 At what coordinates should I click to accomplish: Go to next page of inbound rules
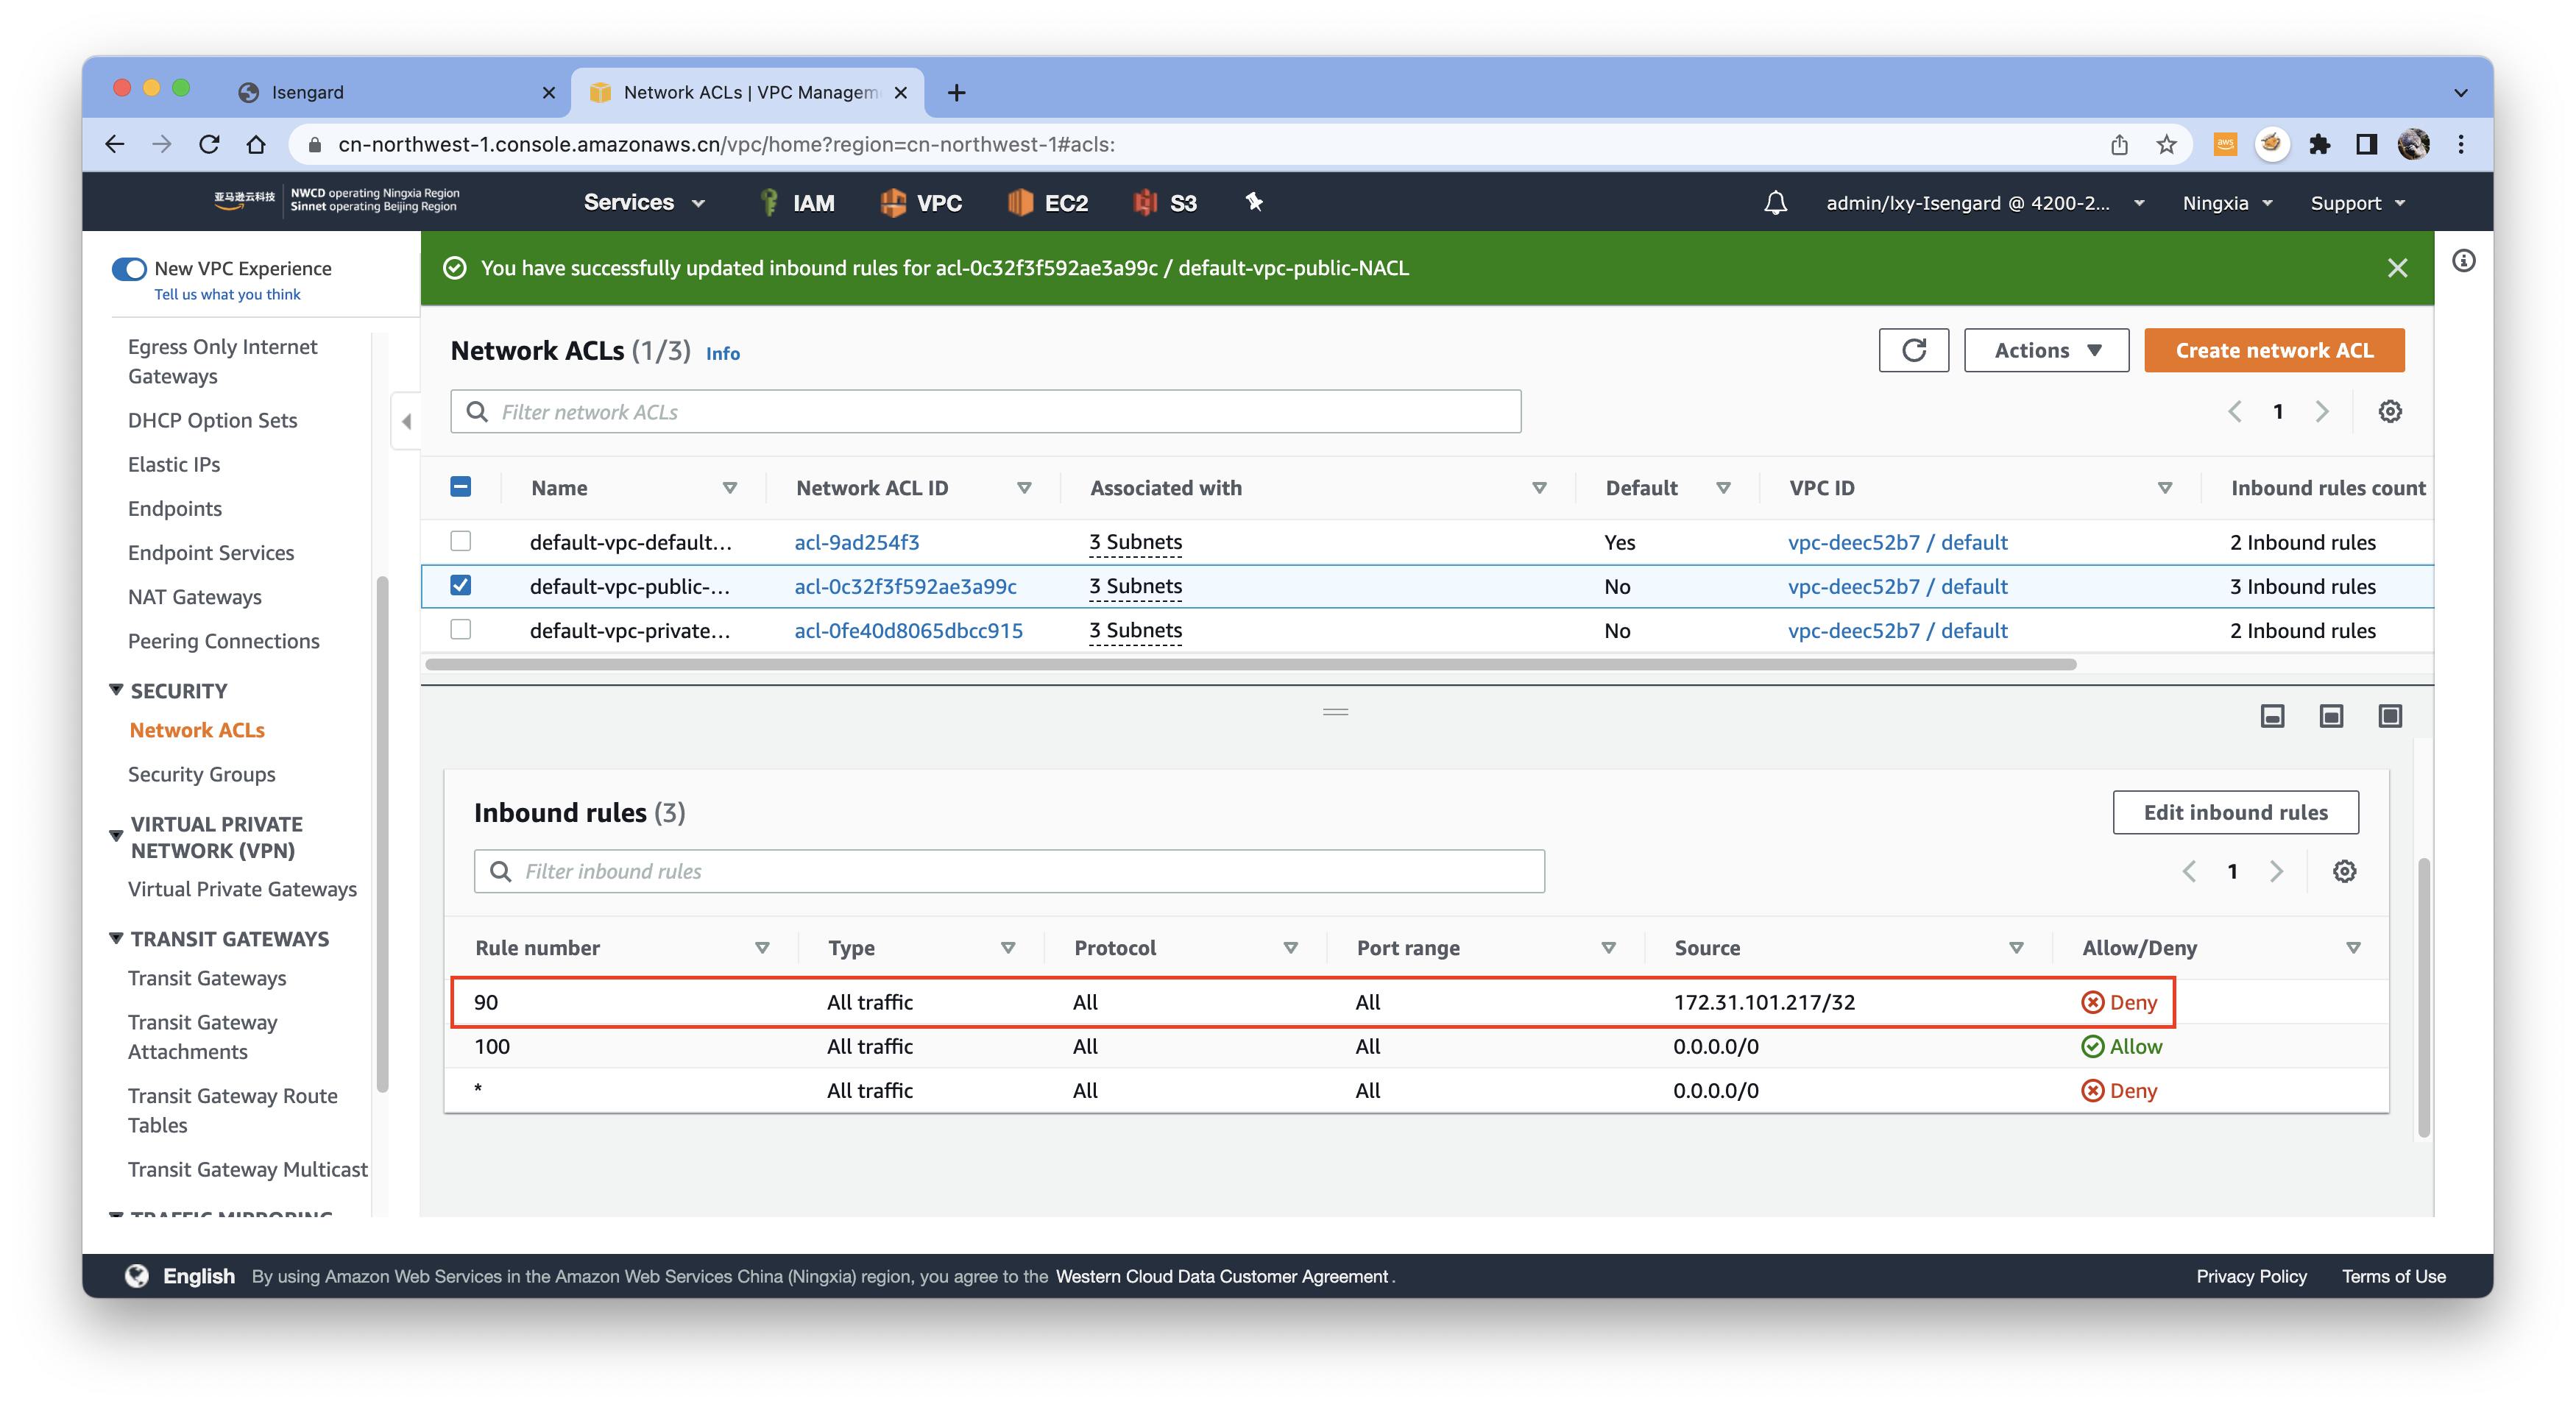[2276, 871]
